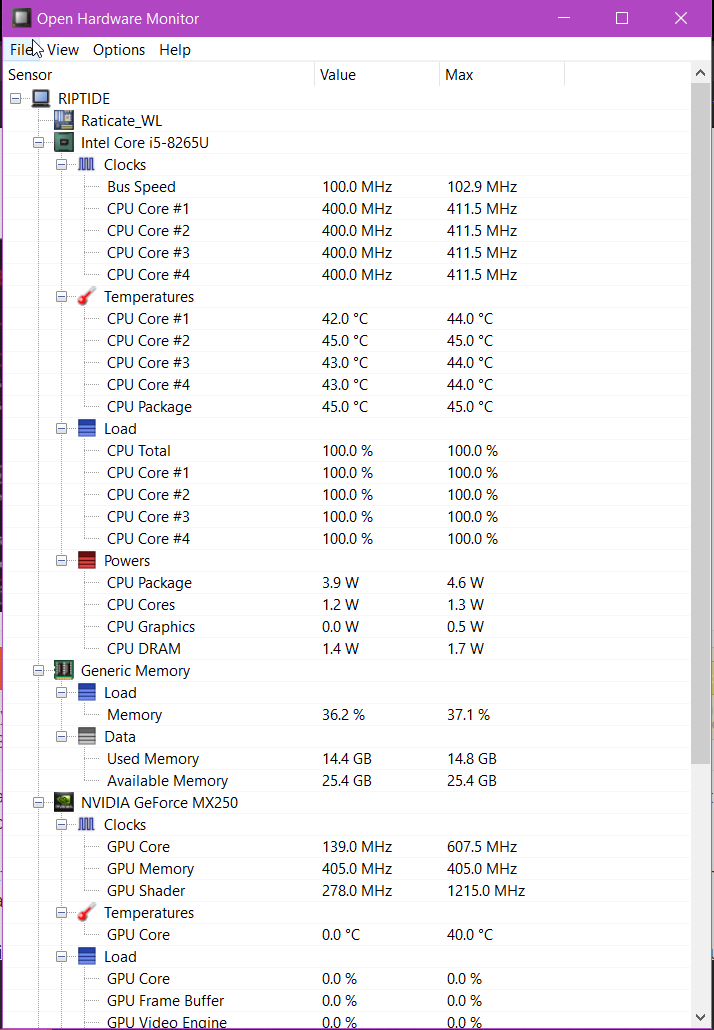Collapse the CPU Clocks group
The image size is (714, 1030).
click(x=62, y=164)
